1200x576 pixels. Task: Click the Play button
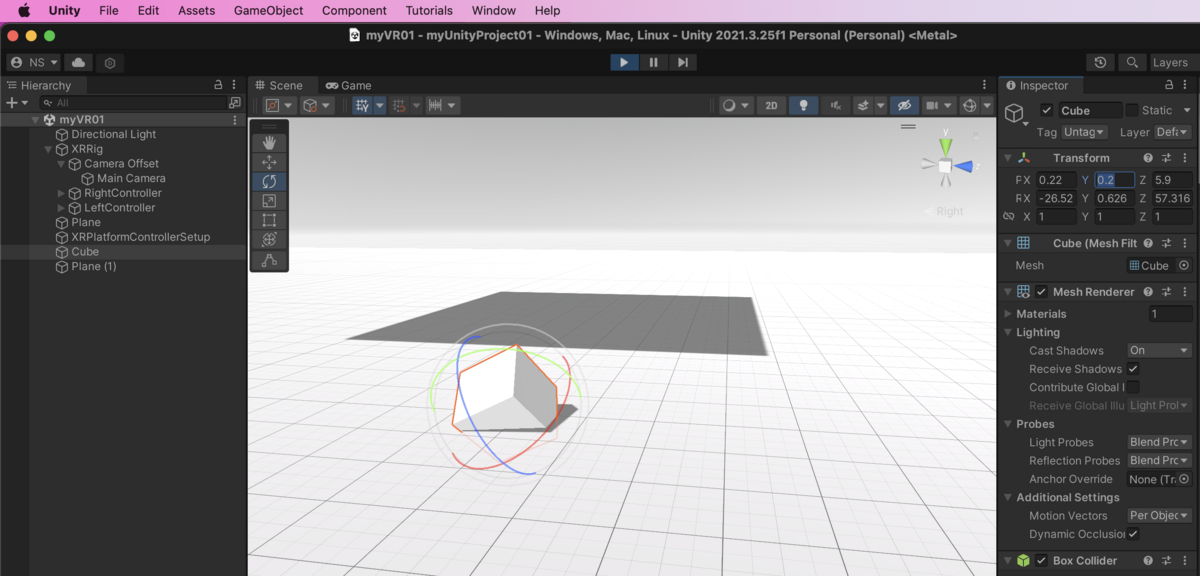point(624,62)
